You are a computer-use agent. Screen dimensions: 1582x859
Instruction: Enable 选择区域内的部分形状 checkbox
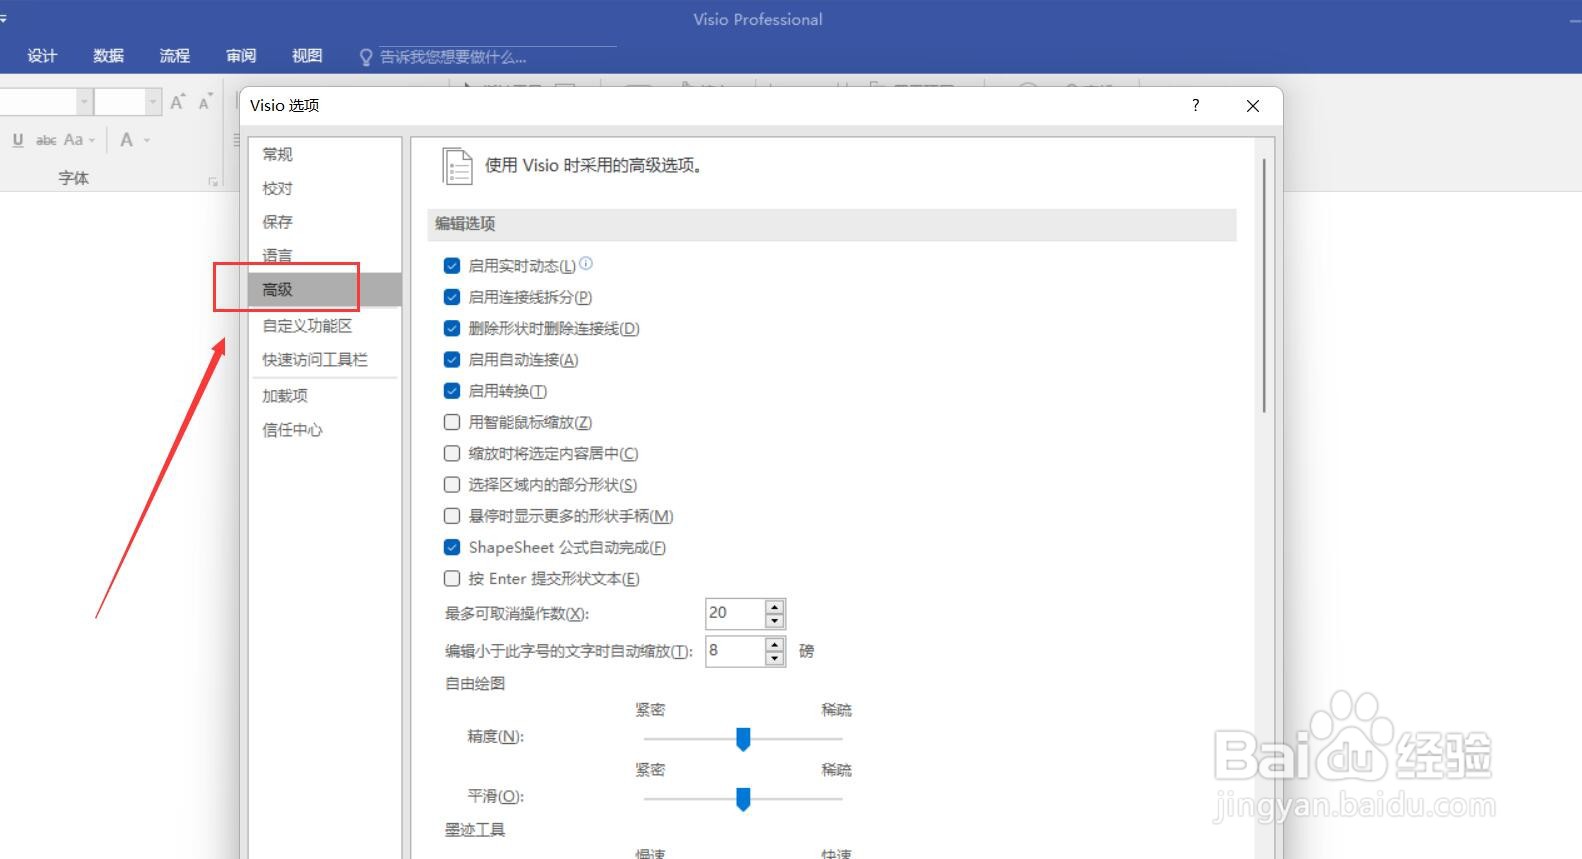[x=452, y=484]
